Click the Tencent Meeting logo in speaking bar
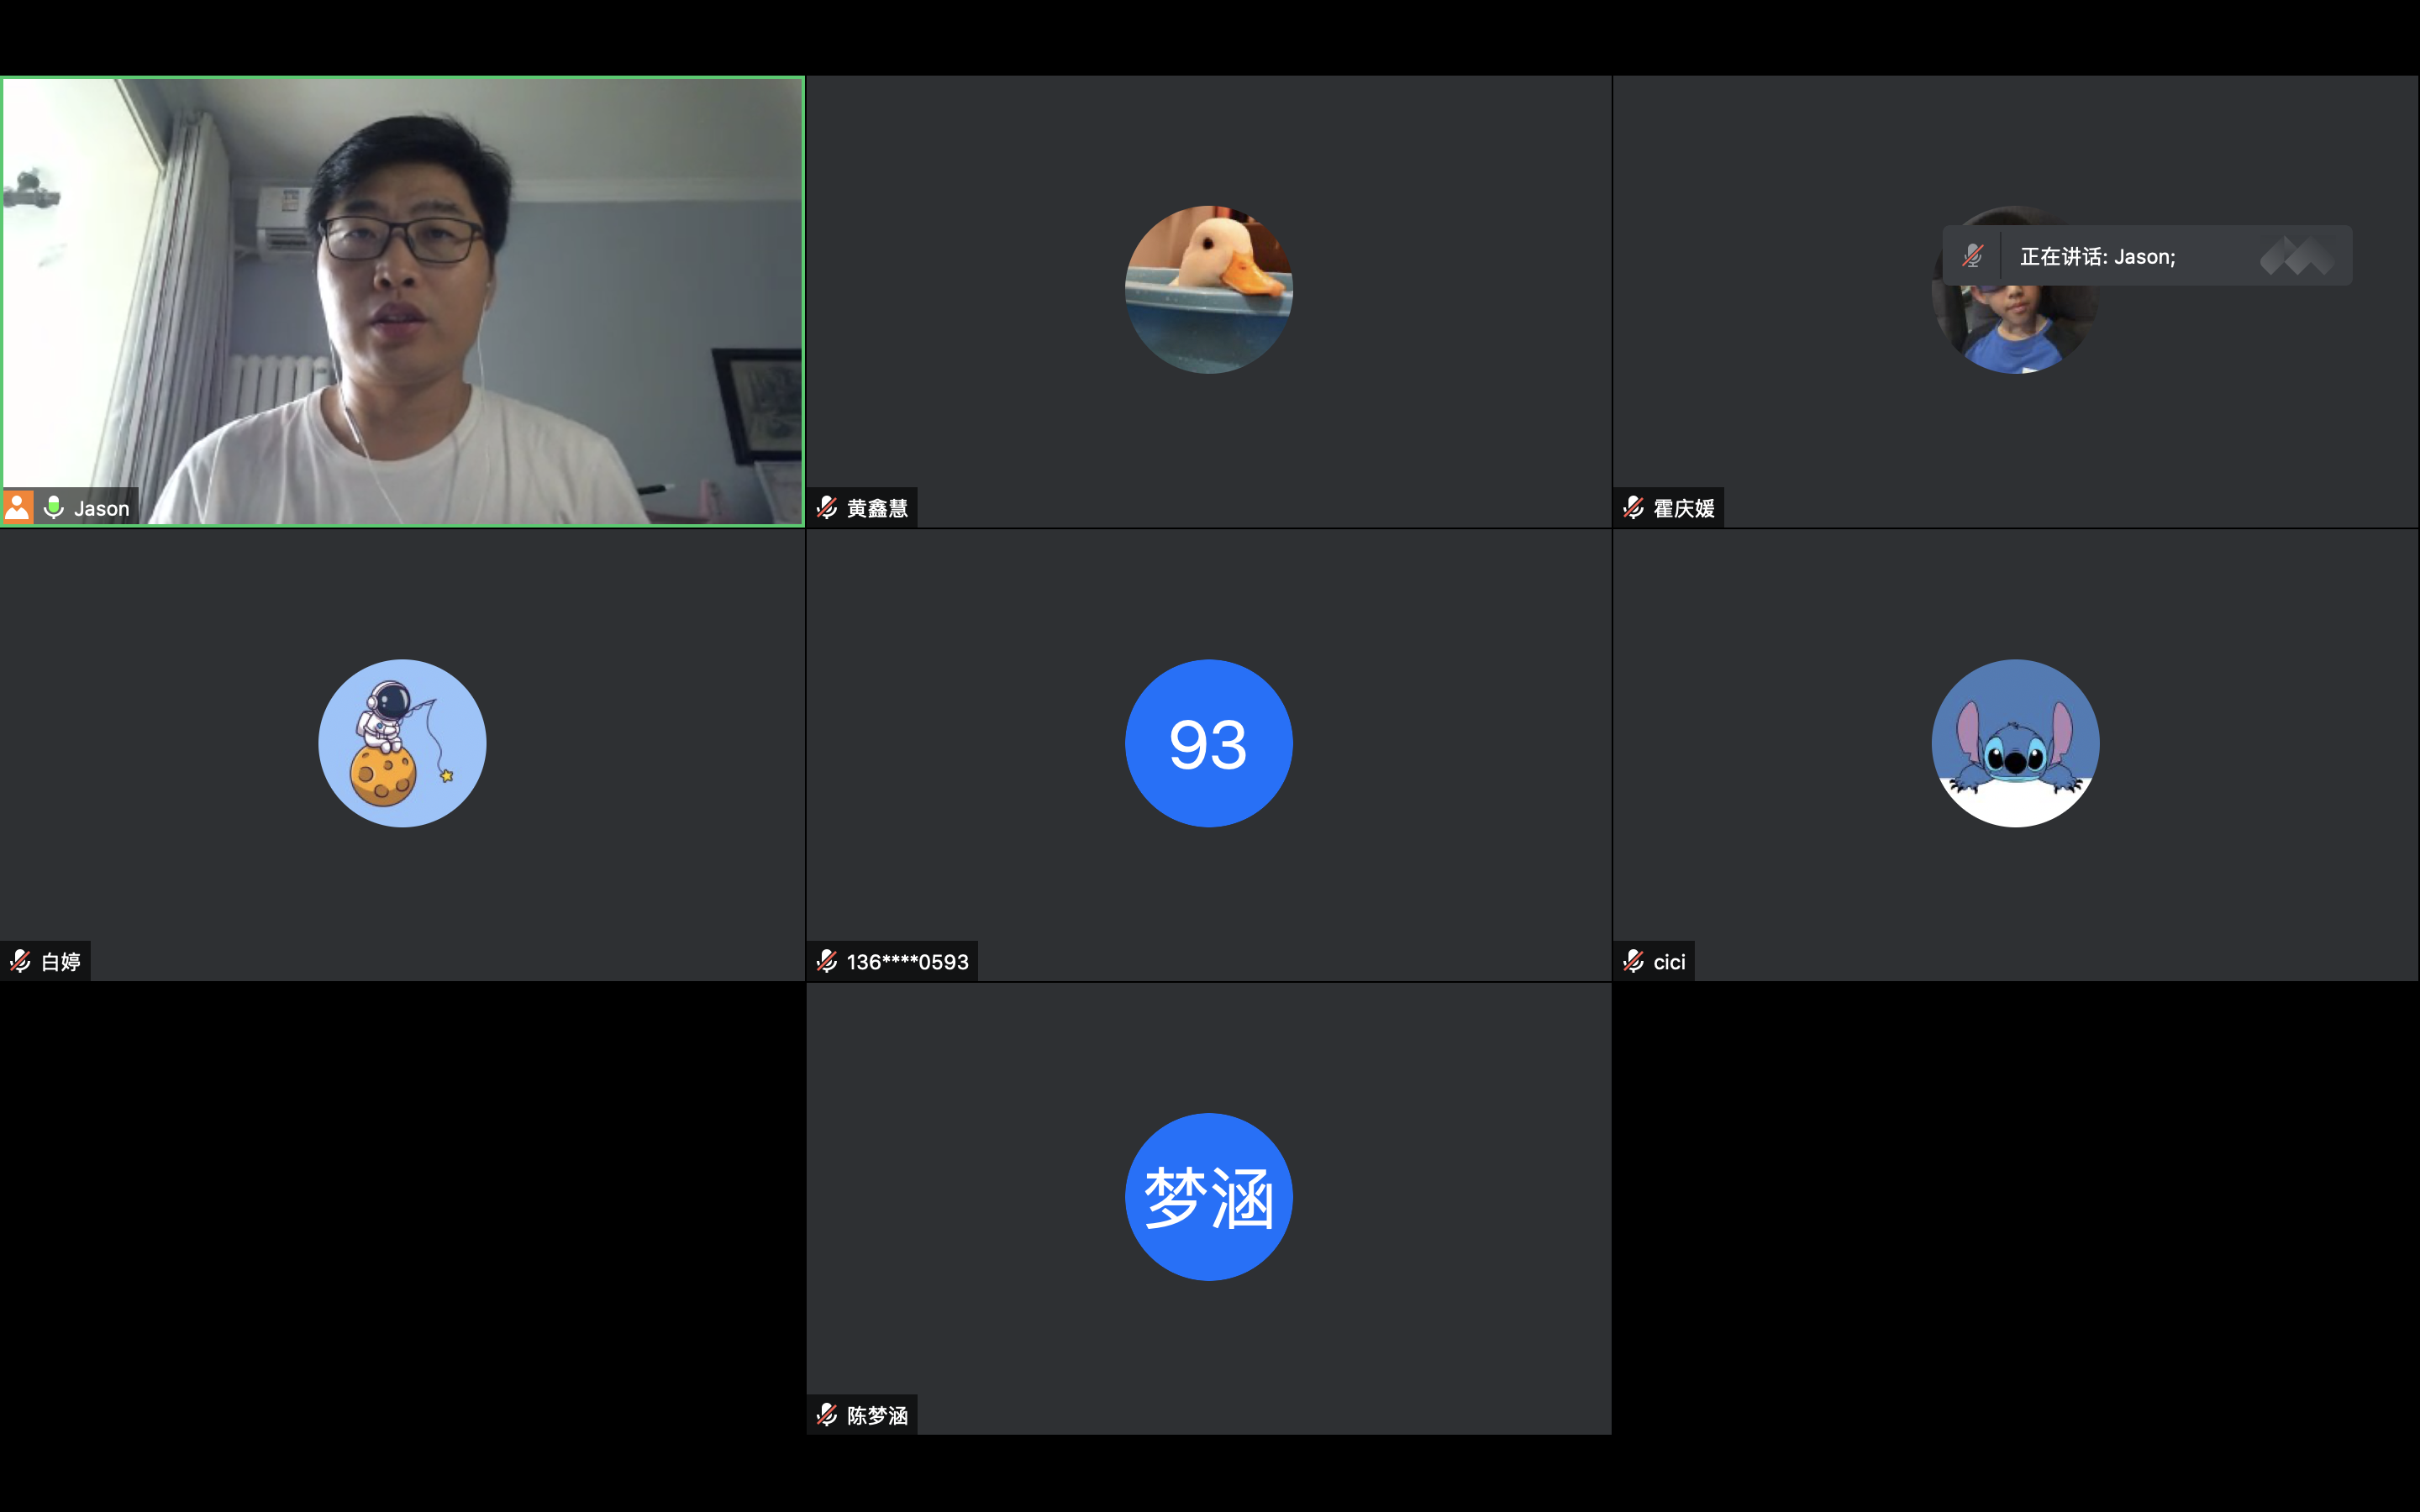The width and height of the screenshot is (2420, 1512). coord(2297,256)
